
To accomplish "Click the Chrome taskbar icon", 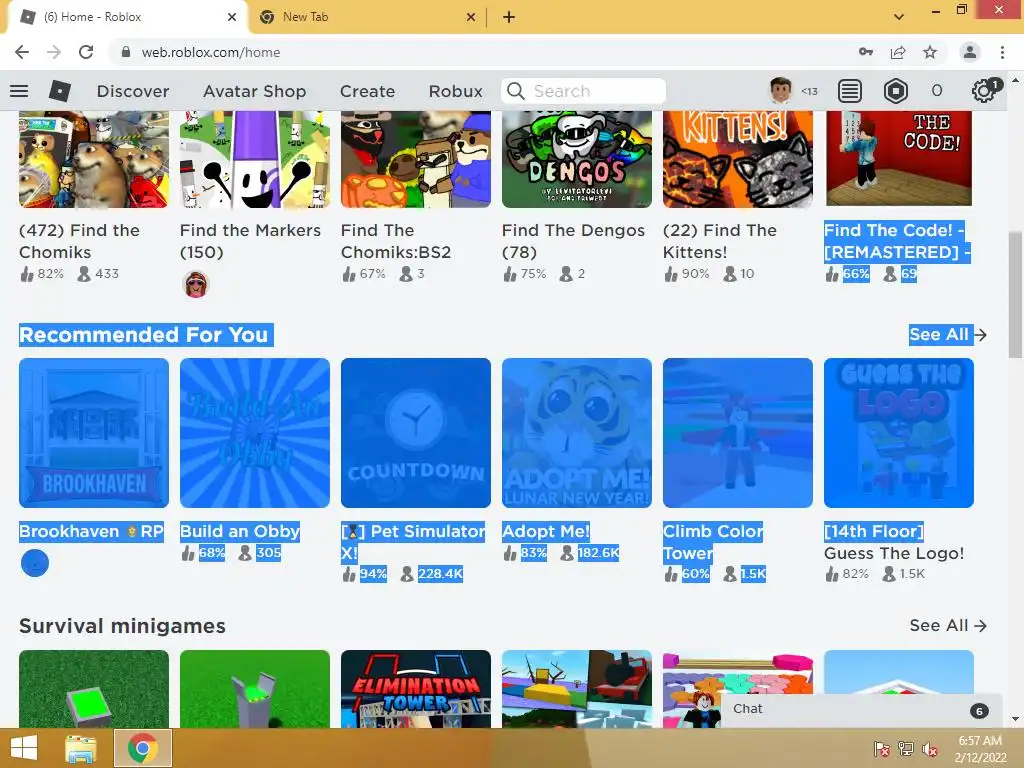I will 143,748.
